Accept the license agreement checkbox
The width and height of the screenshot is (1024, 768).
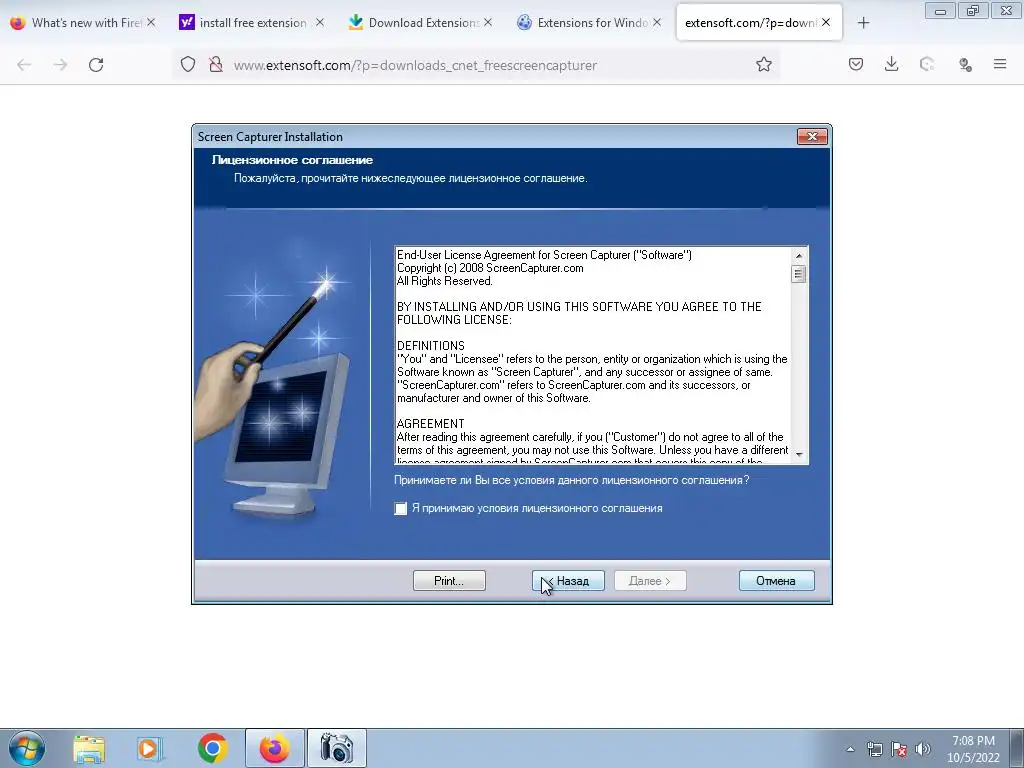click(x=400, y=508)
